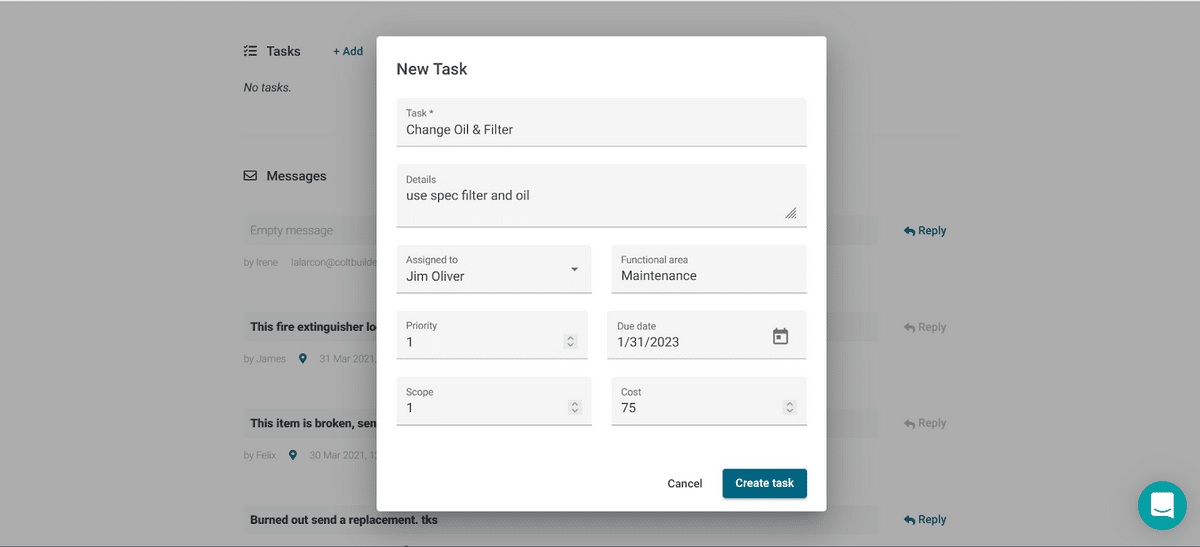
Task: Expand the Assigned to dropdown
Action: 574,270
